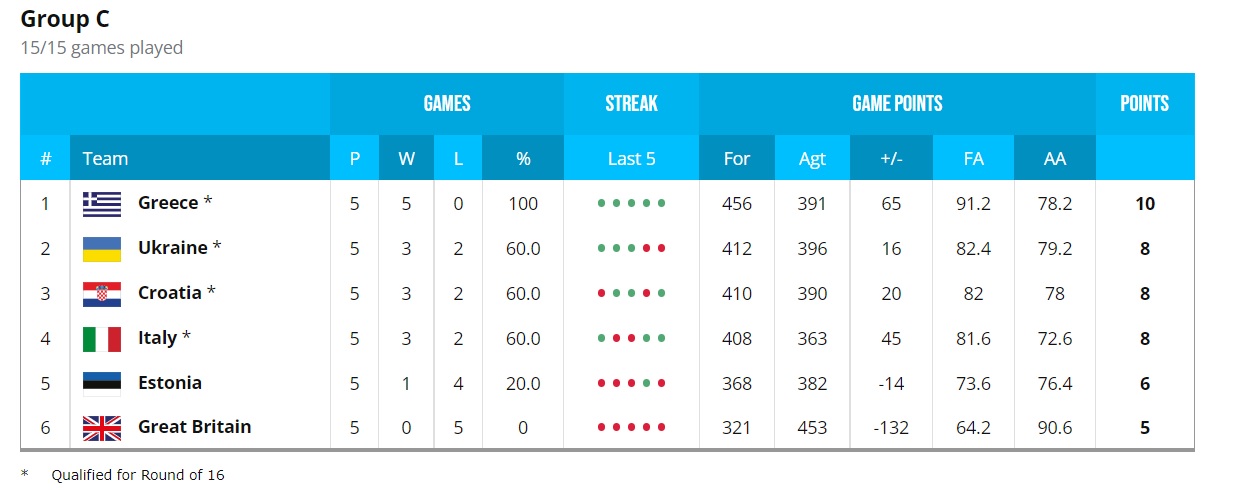Click the Team column header
The image size is (1239, 490).
(x=105, y=158)
